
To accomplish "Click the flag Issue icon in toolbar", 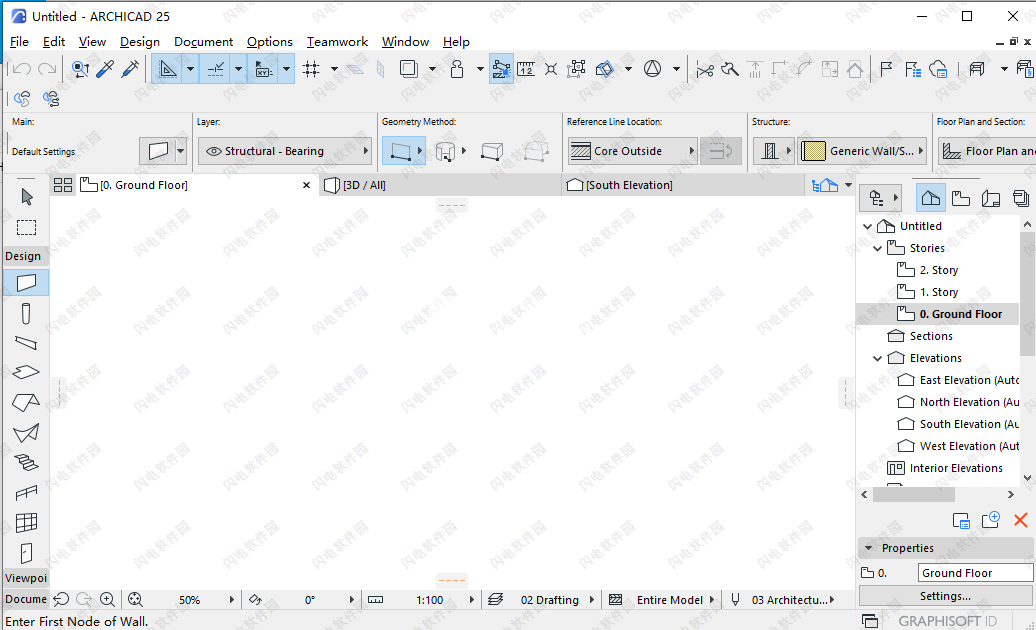I will 886,69.
